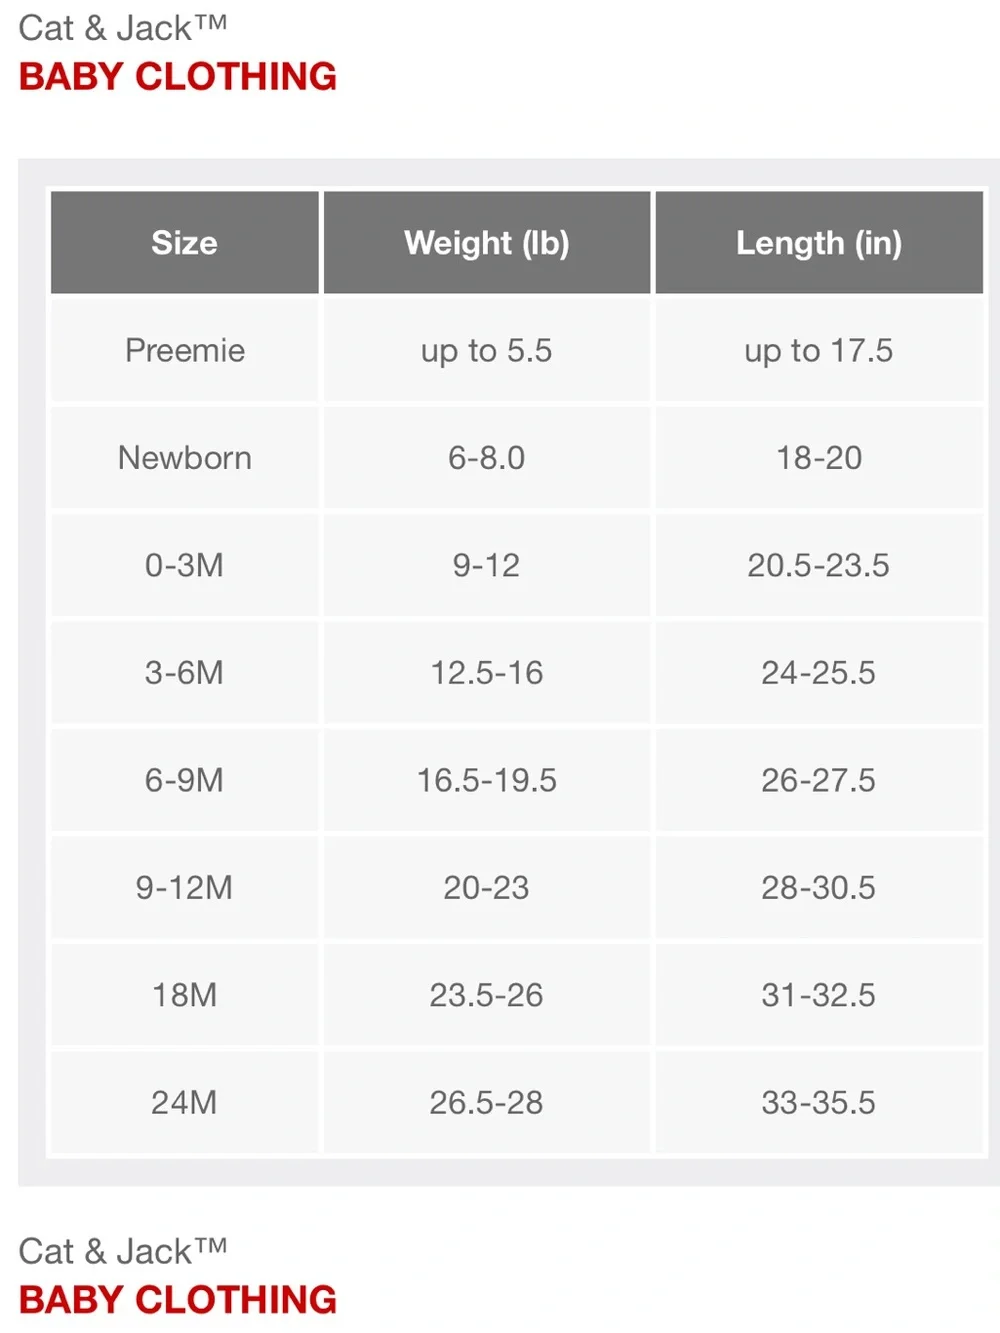
Task: Click the 'up to 5.5' weight cell
Action: 487,351
